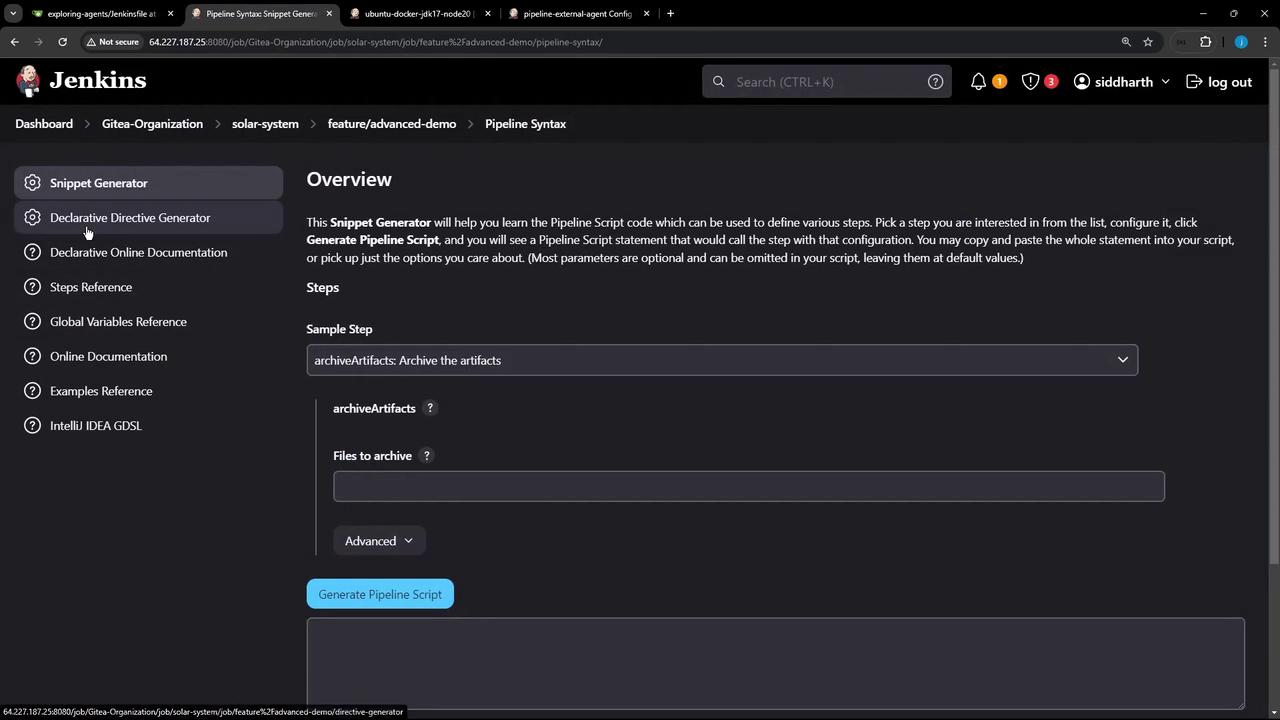
Task: Click the Files to archive text field
Action: point(749,486)
